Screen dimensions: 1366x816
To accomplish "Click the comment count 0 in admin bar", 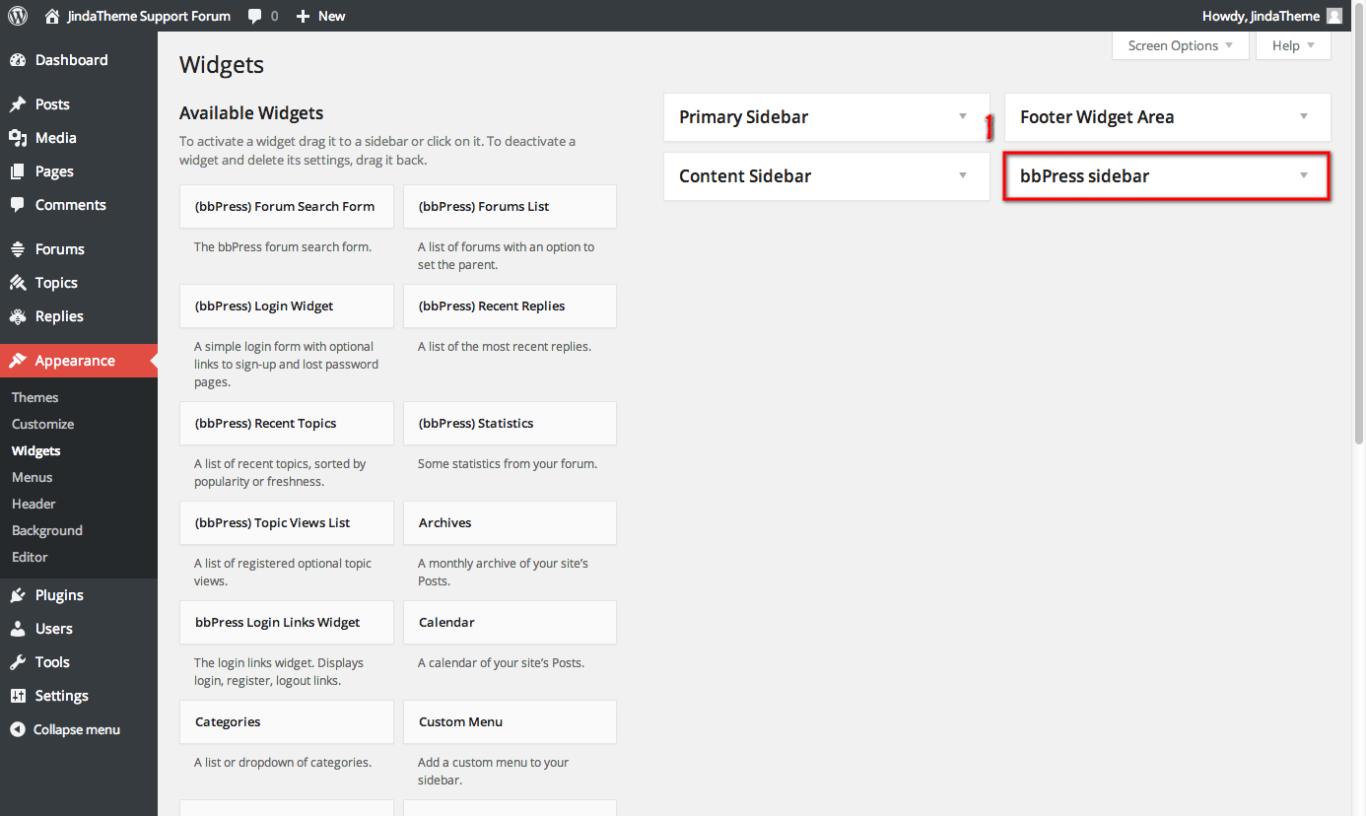I will click(275, 16).
